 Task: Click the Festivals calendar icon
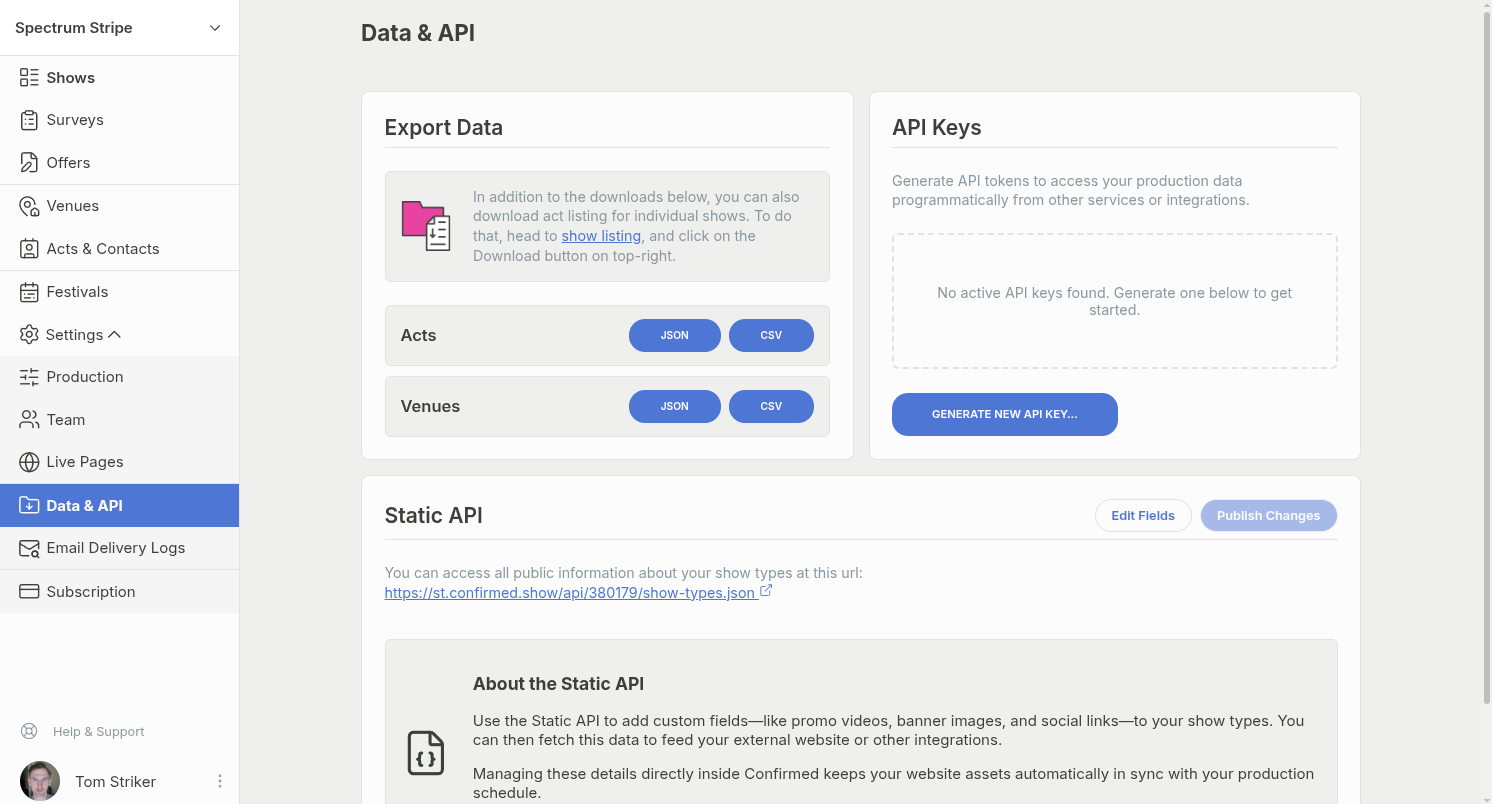tap(29, 292)
